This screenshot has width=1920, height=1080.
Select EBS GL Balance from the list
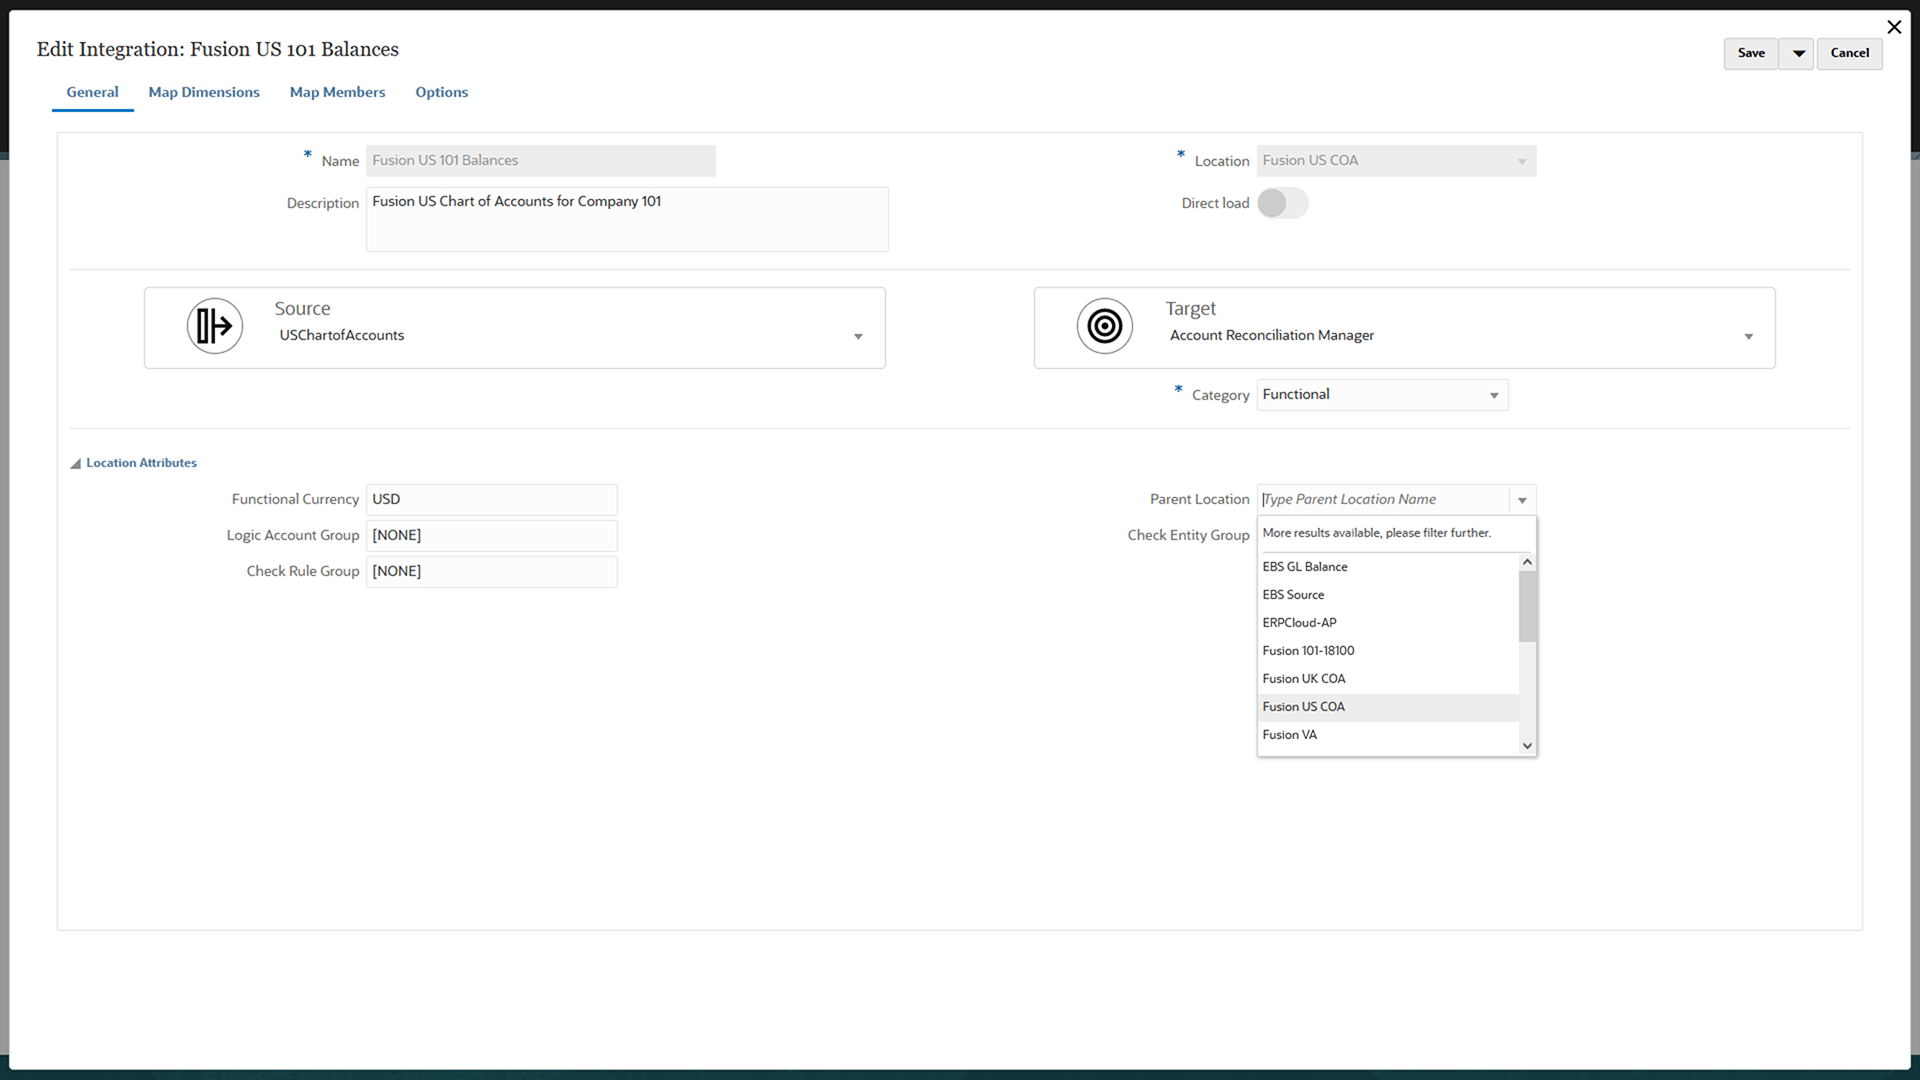point(1304,566)
